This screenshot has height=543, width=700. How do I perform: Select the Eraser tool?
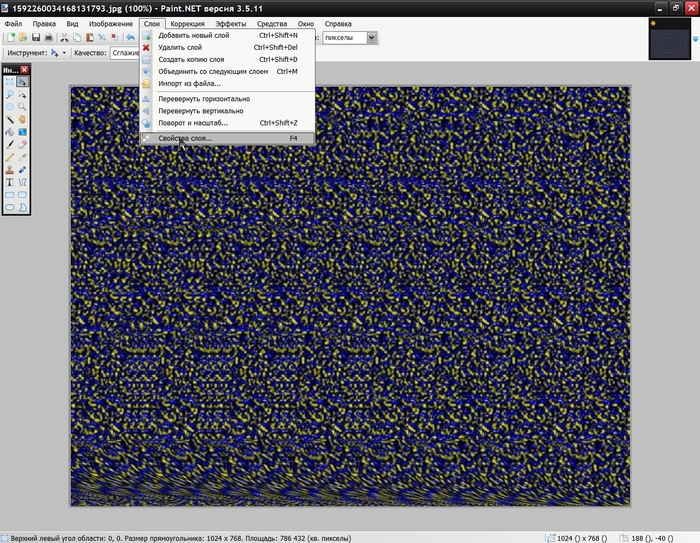tap(22, 144)
